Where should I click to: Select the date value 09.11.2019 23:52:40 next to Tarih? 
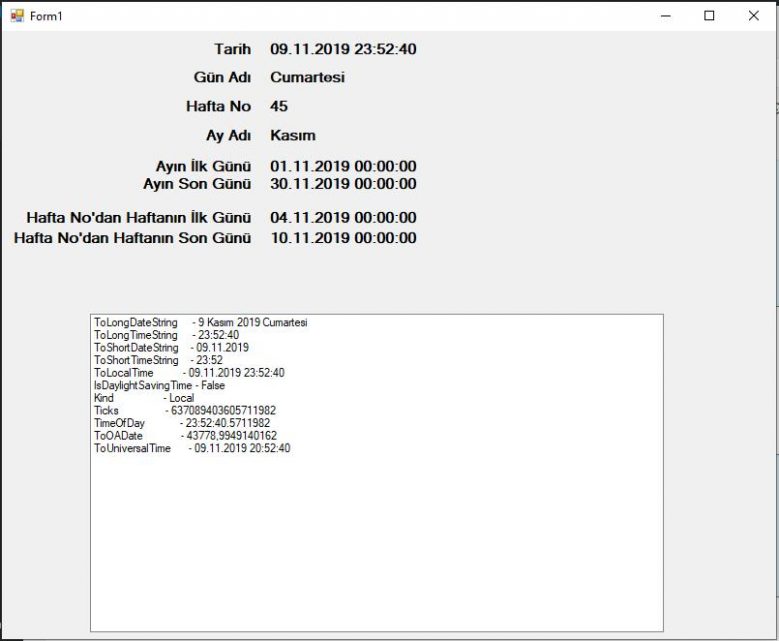pos(343,49)
